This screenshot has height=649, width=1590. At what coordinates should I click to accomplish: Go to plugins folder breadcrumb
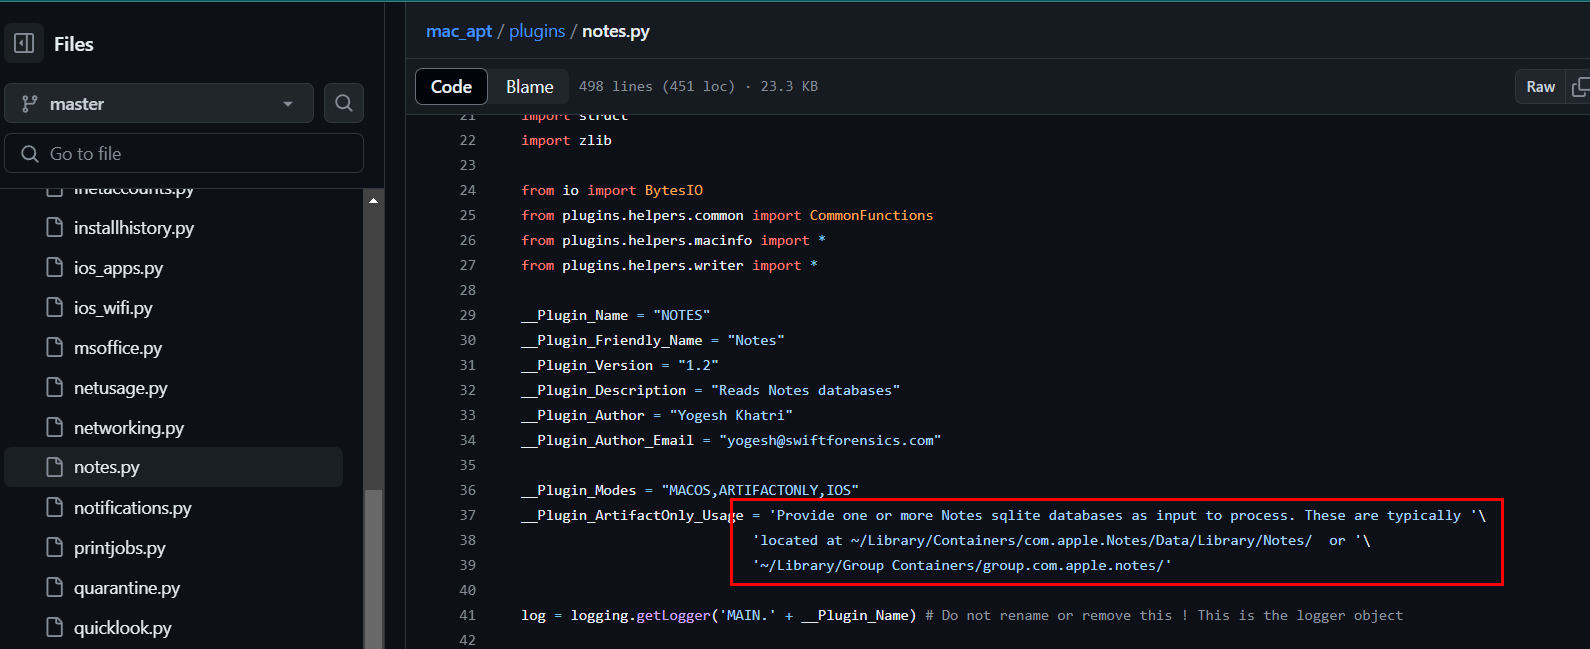coord(537,31)
